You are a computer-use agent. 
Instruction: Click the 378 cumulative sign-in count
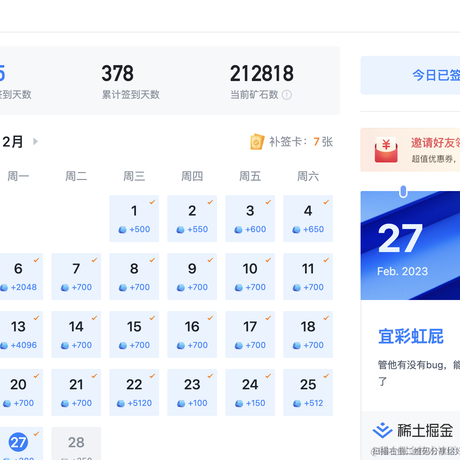coord(118,73)
